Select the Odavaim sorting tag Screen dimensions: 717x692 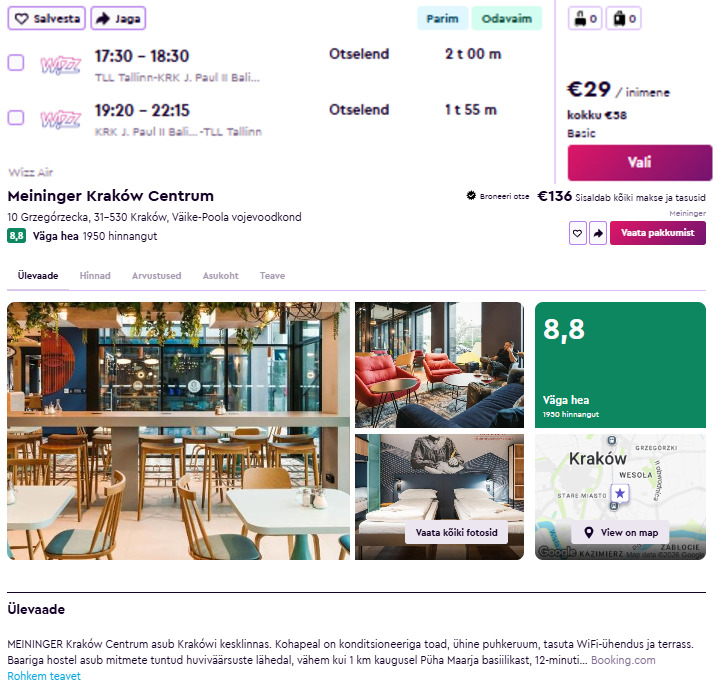(x=507, y=19)
